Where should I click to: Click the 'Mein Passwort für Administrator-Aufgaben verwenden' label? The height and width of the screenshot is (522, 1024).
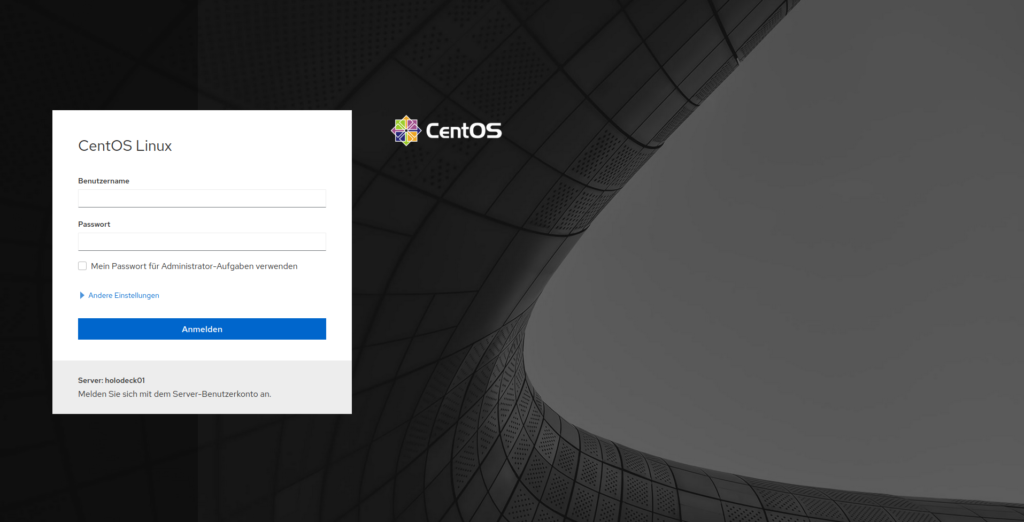click(x=194, y=267)
